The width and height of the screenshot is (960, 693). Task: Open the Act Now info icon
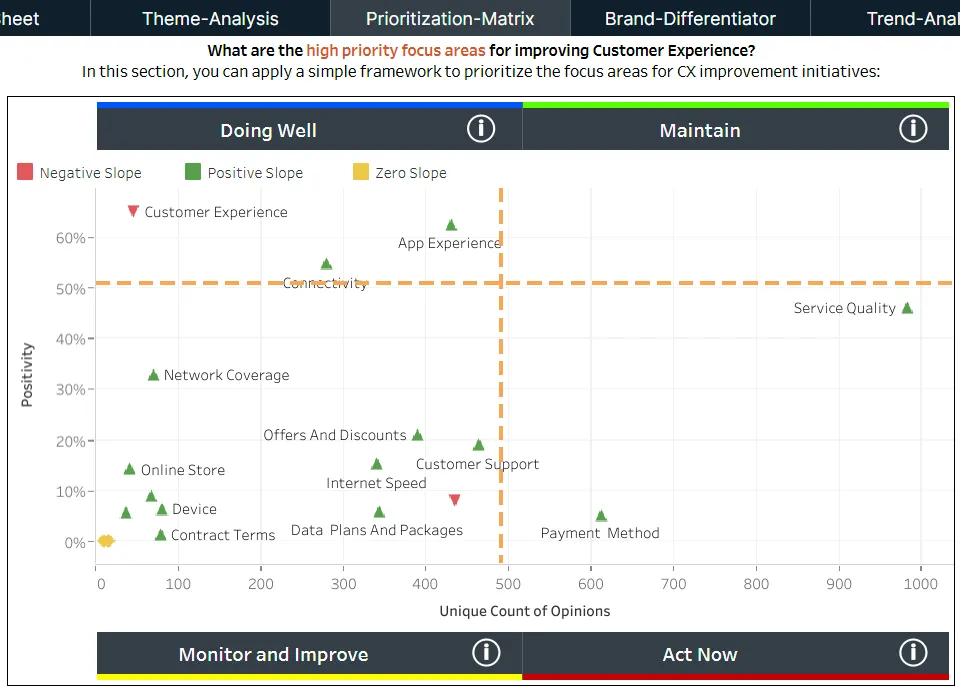(913, 652)
